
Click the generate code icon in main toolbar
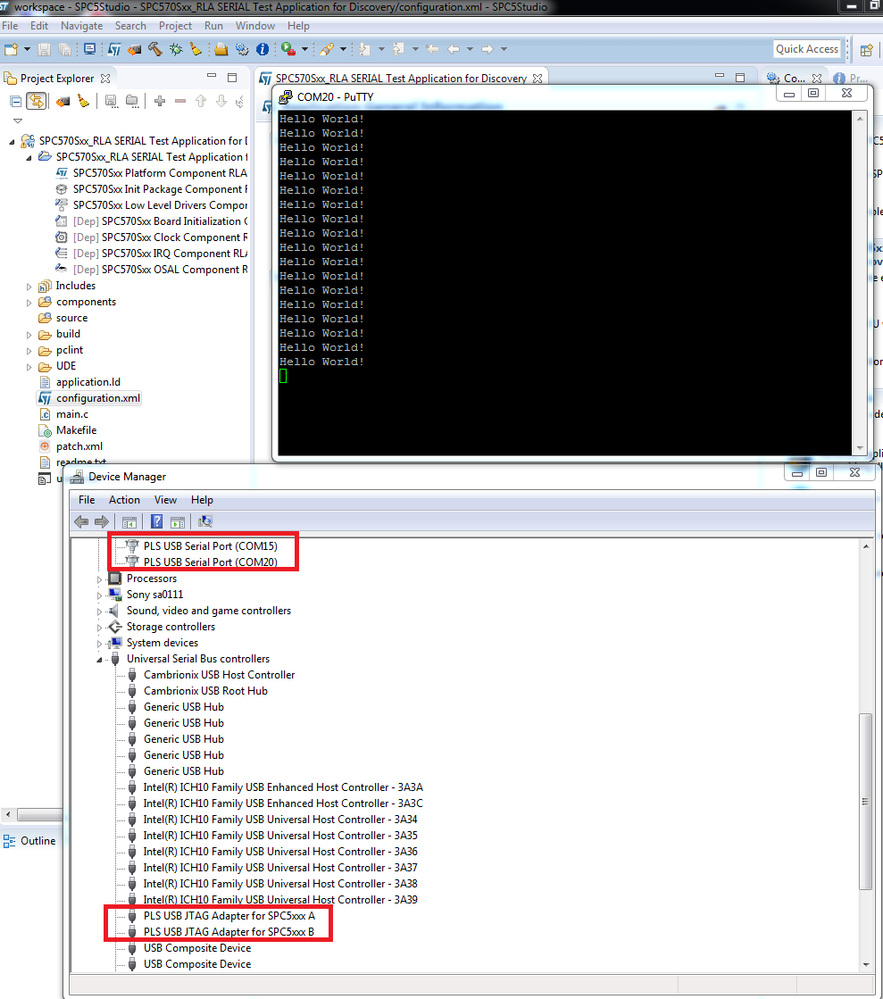(134, 49)
